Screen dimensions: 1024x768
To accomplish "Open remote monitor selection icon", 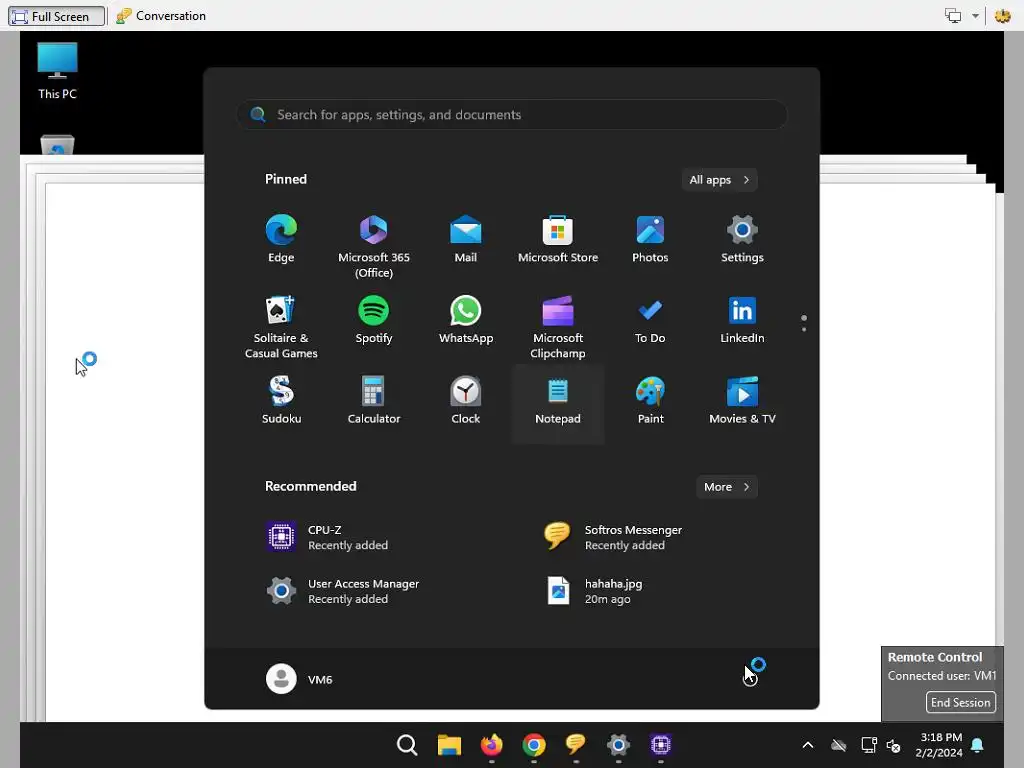I will pyautogui.click(x=953, y=16).
